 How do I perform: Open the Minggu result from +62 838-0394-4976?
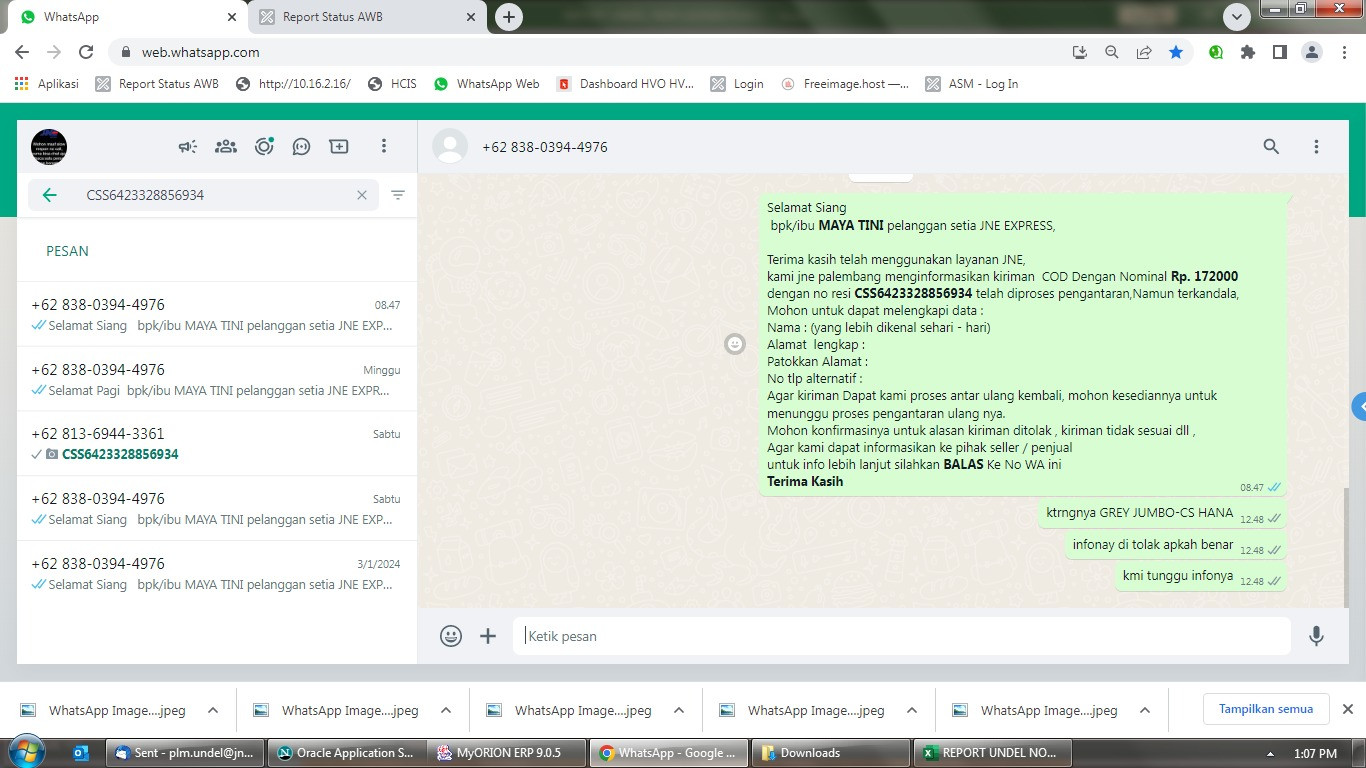point(216,380)
